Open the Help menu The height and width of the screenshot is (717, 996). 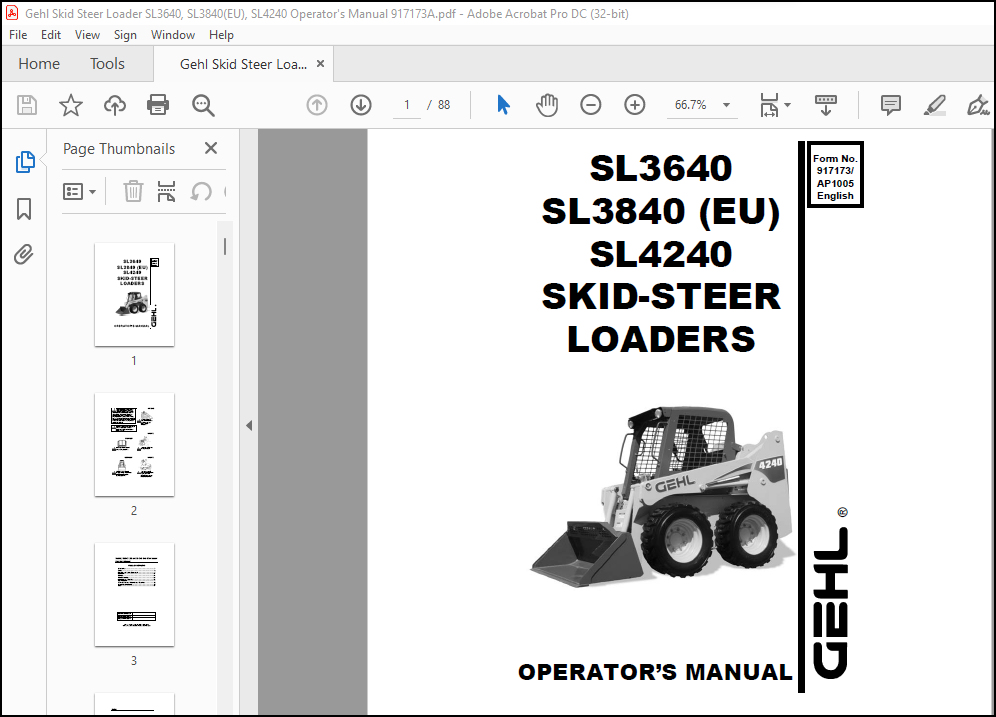click(x=221, y=35)
